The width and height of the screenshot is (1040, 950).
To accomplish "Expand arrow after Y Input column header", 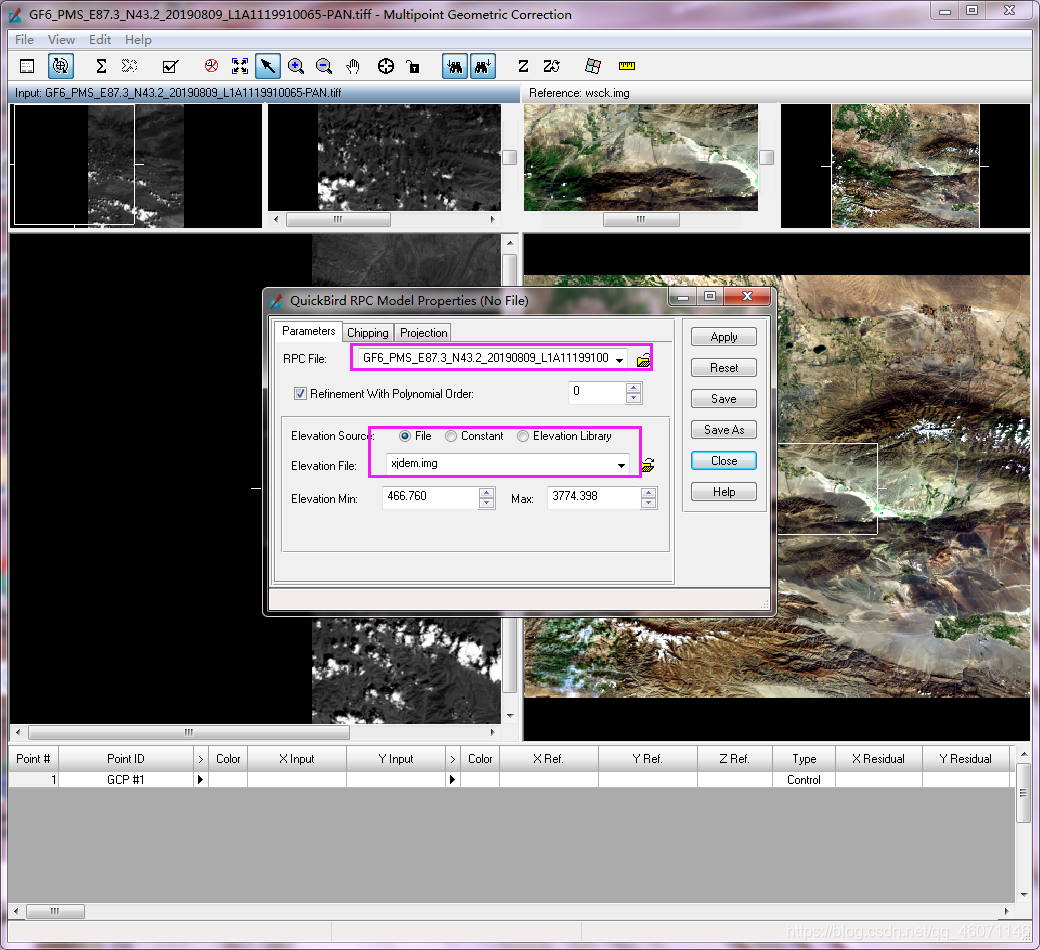I will [x=452, y=759].
